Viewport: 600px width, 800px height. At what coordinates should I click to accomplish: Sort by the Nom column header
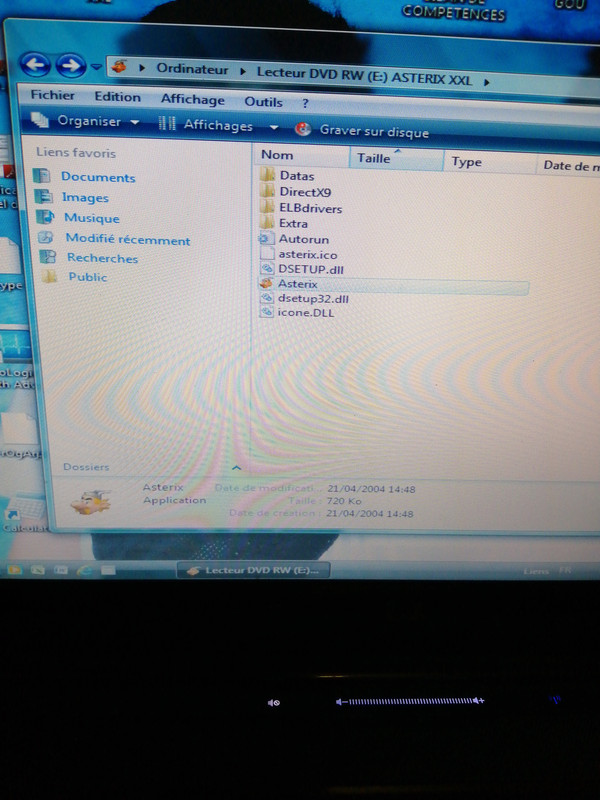(x=301, y=155)
